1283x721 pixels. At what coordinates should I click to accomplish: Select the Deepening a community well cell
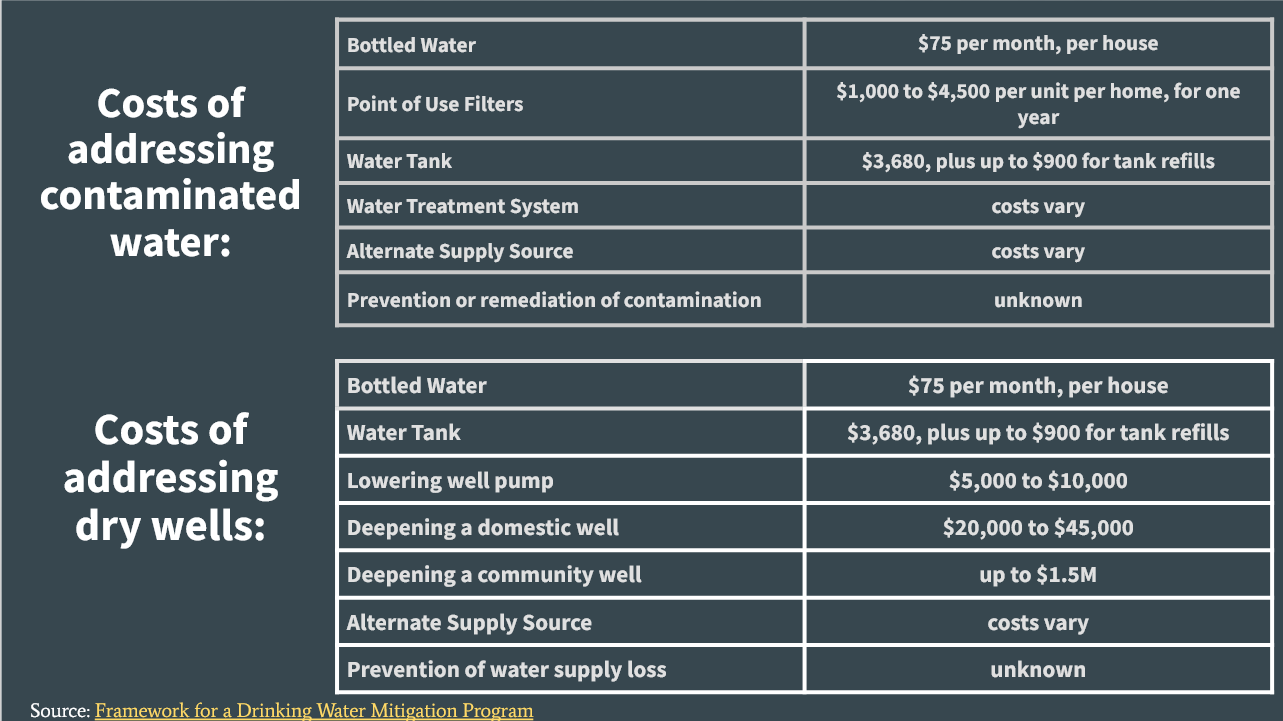[570, 574]
